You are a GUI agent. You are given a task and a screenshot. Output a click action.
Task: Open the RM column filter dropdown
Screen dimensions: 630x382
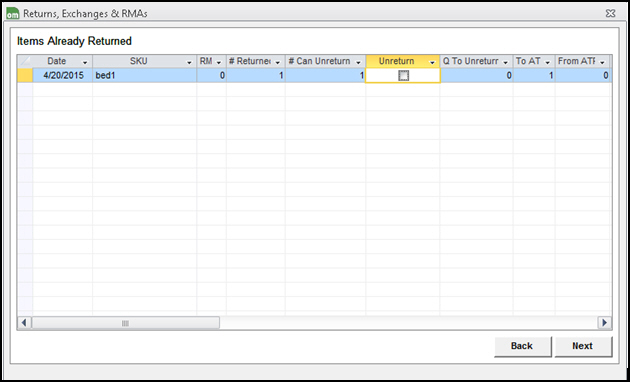coord(219,62)
